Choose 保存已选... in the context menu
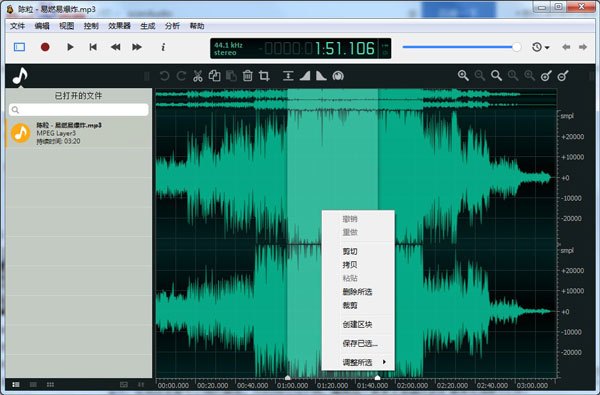The width and height of the screenshot is (600, 395). click(x=358, y=343)
